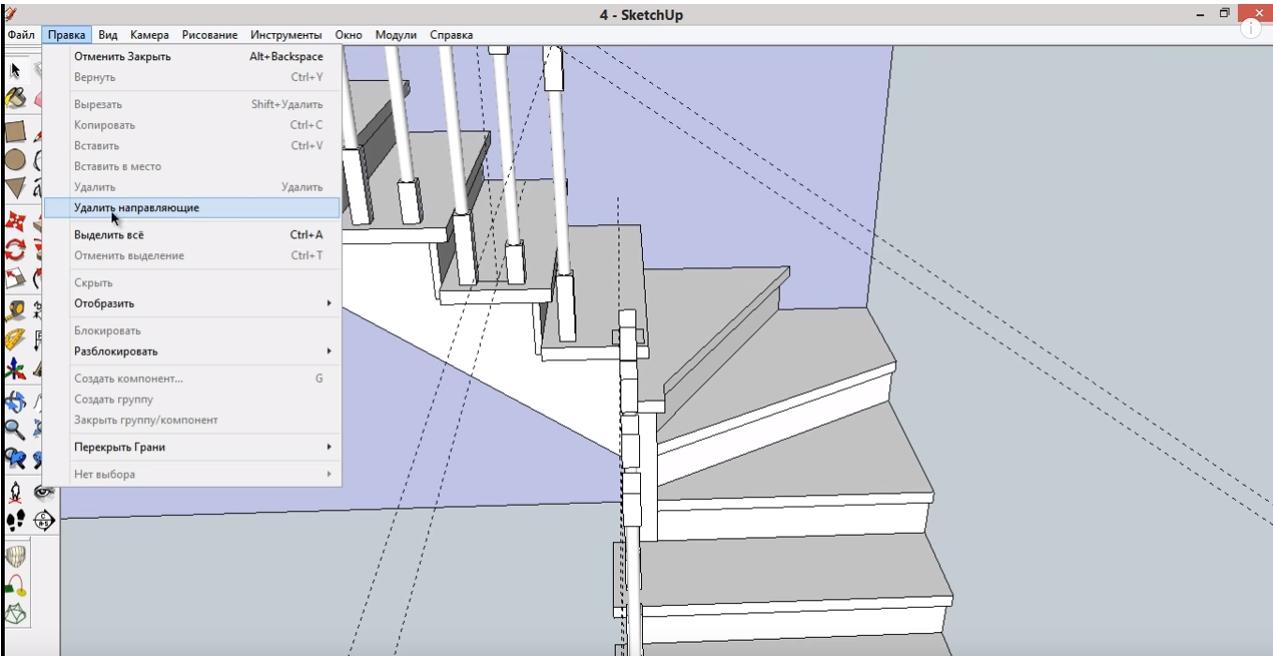Choose the Walk footprints tool

(15, 520)
